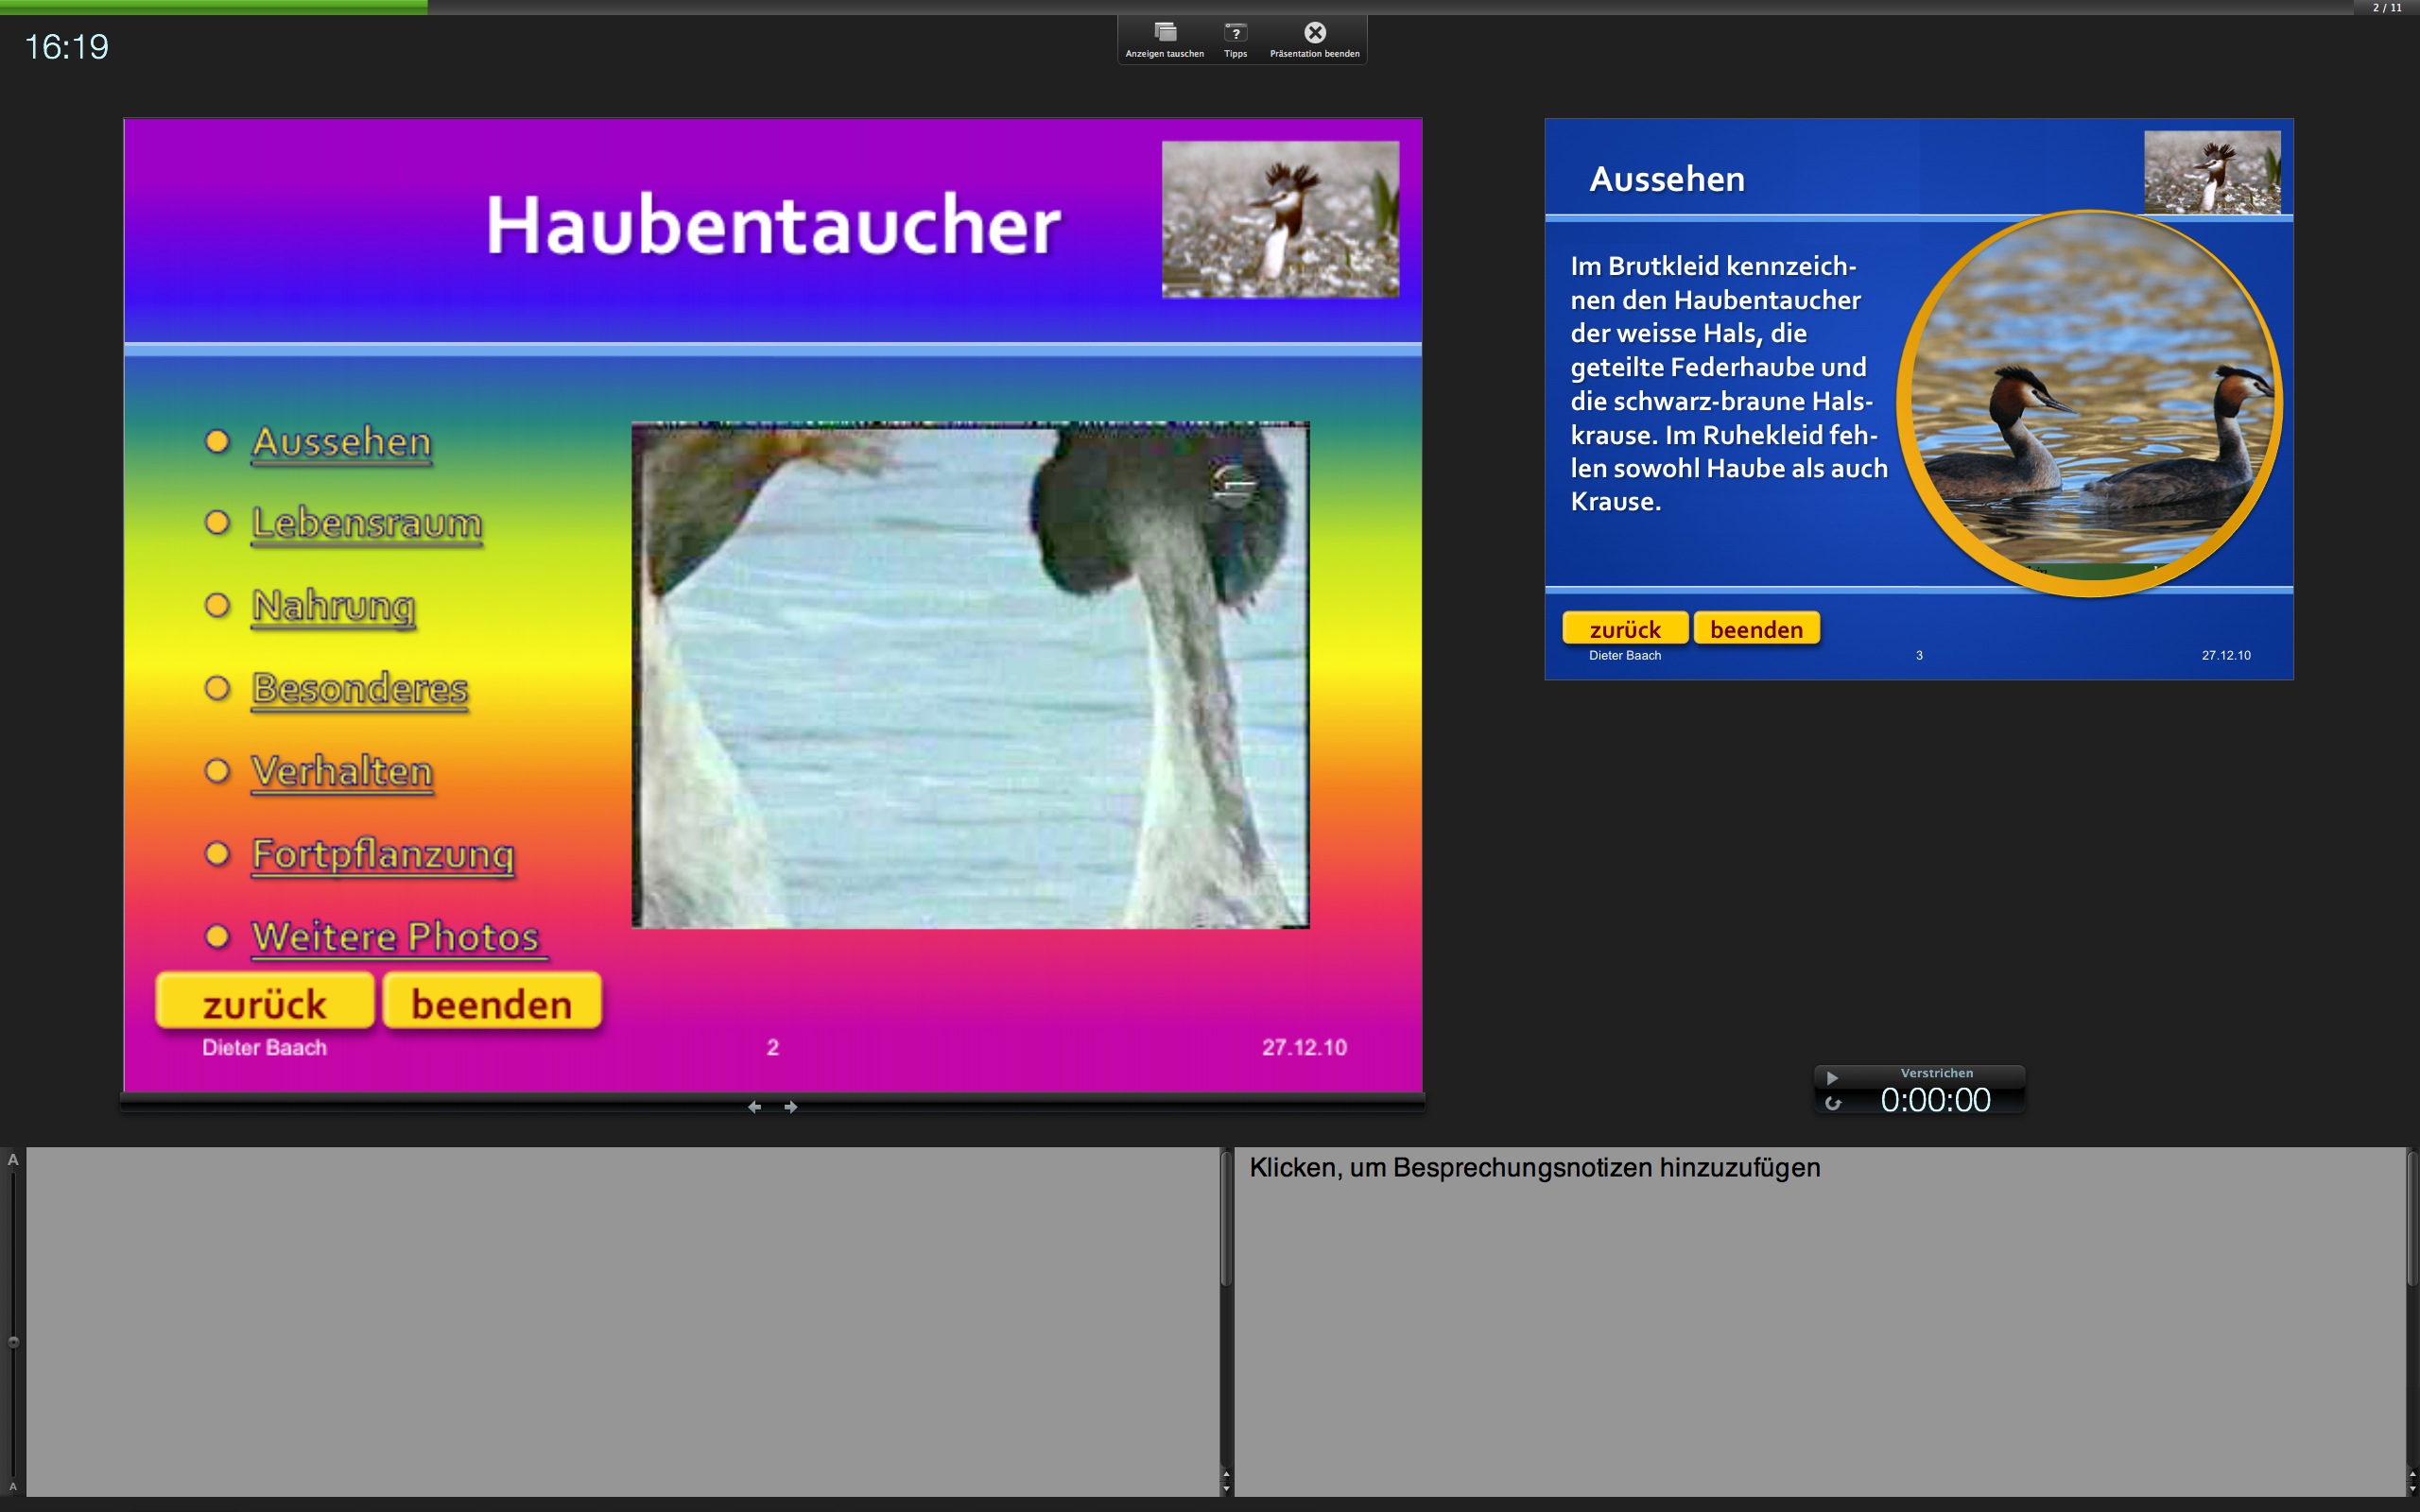Increase notes font size with large A
The image size is (2420, 1512).
click(x=13, y=1160)
